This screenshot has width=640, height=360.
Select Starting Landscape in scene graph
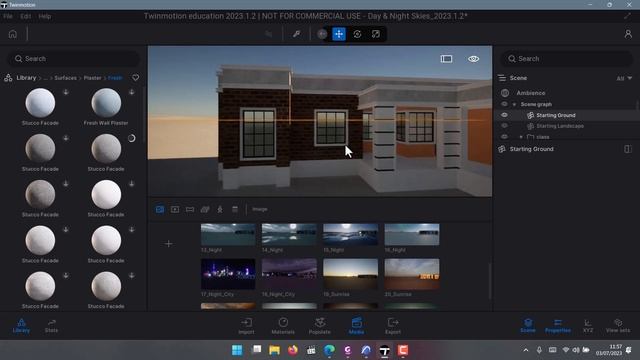tap(560, 126)
